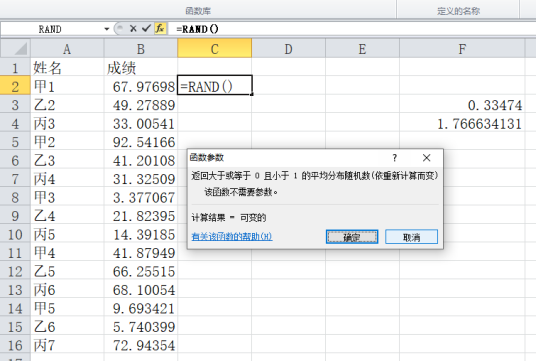Click the 取消 button
Viewport: 536px width, 361px height.
coord(412,237)
